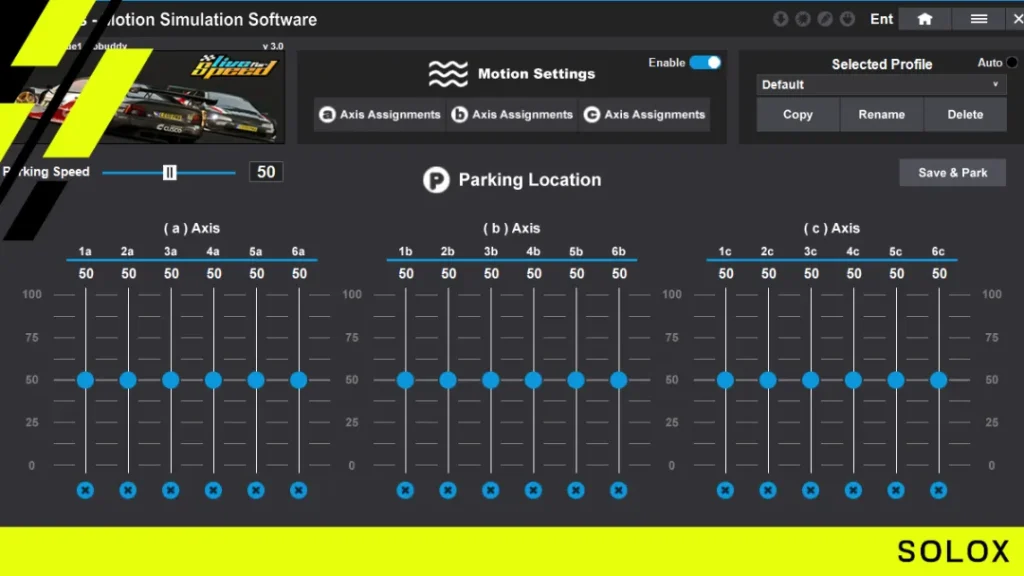1024x576 pixels.
Task: Click the Selected Profile label
Action: [882, 64]
